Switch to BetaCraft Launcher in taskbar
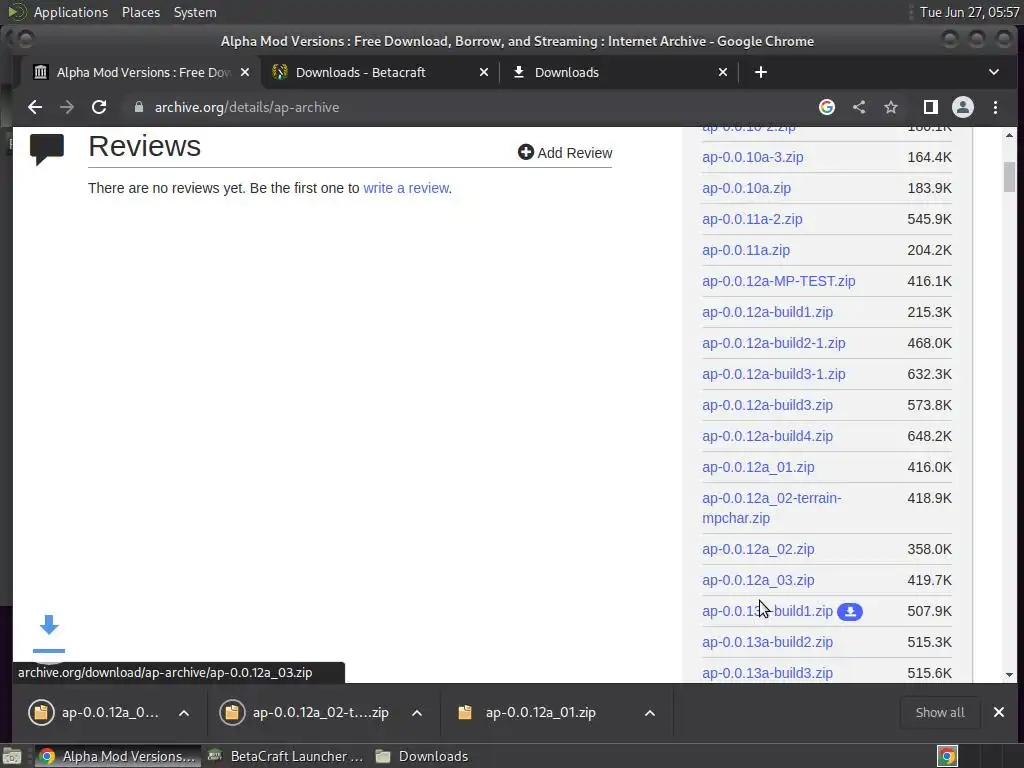 [285, 756]
